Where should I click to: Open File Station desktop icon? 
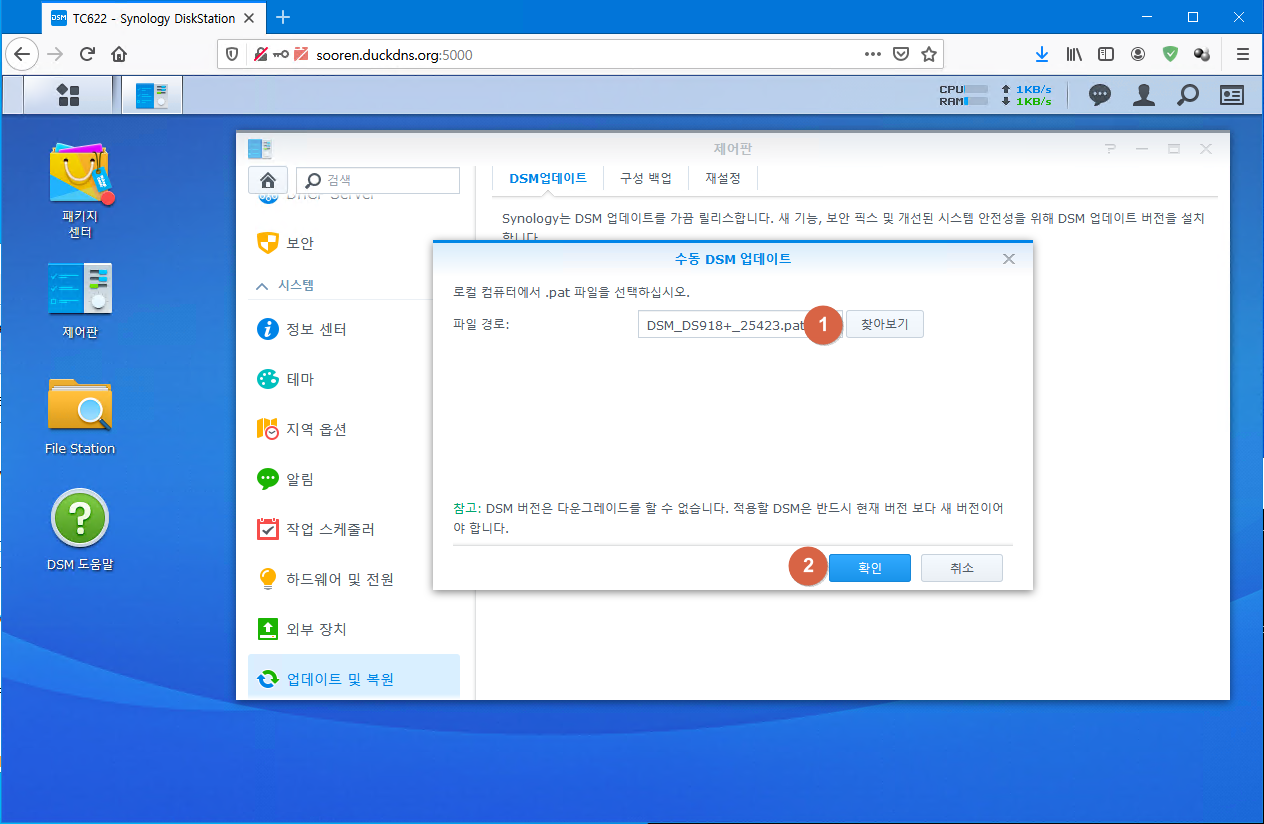point(80,415)
